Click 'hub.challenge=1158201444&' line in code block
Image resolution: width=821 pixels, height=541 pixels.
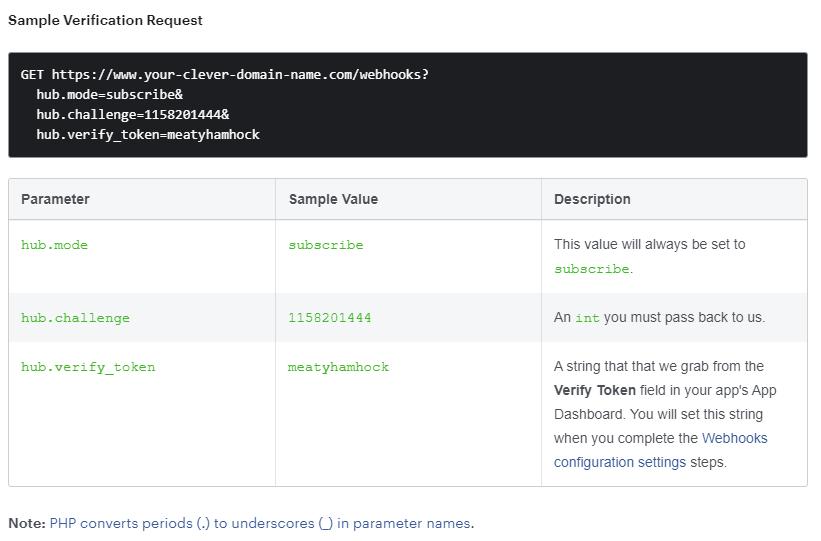click(x=132, y=115)
